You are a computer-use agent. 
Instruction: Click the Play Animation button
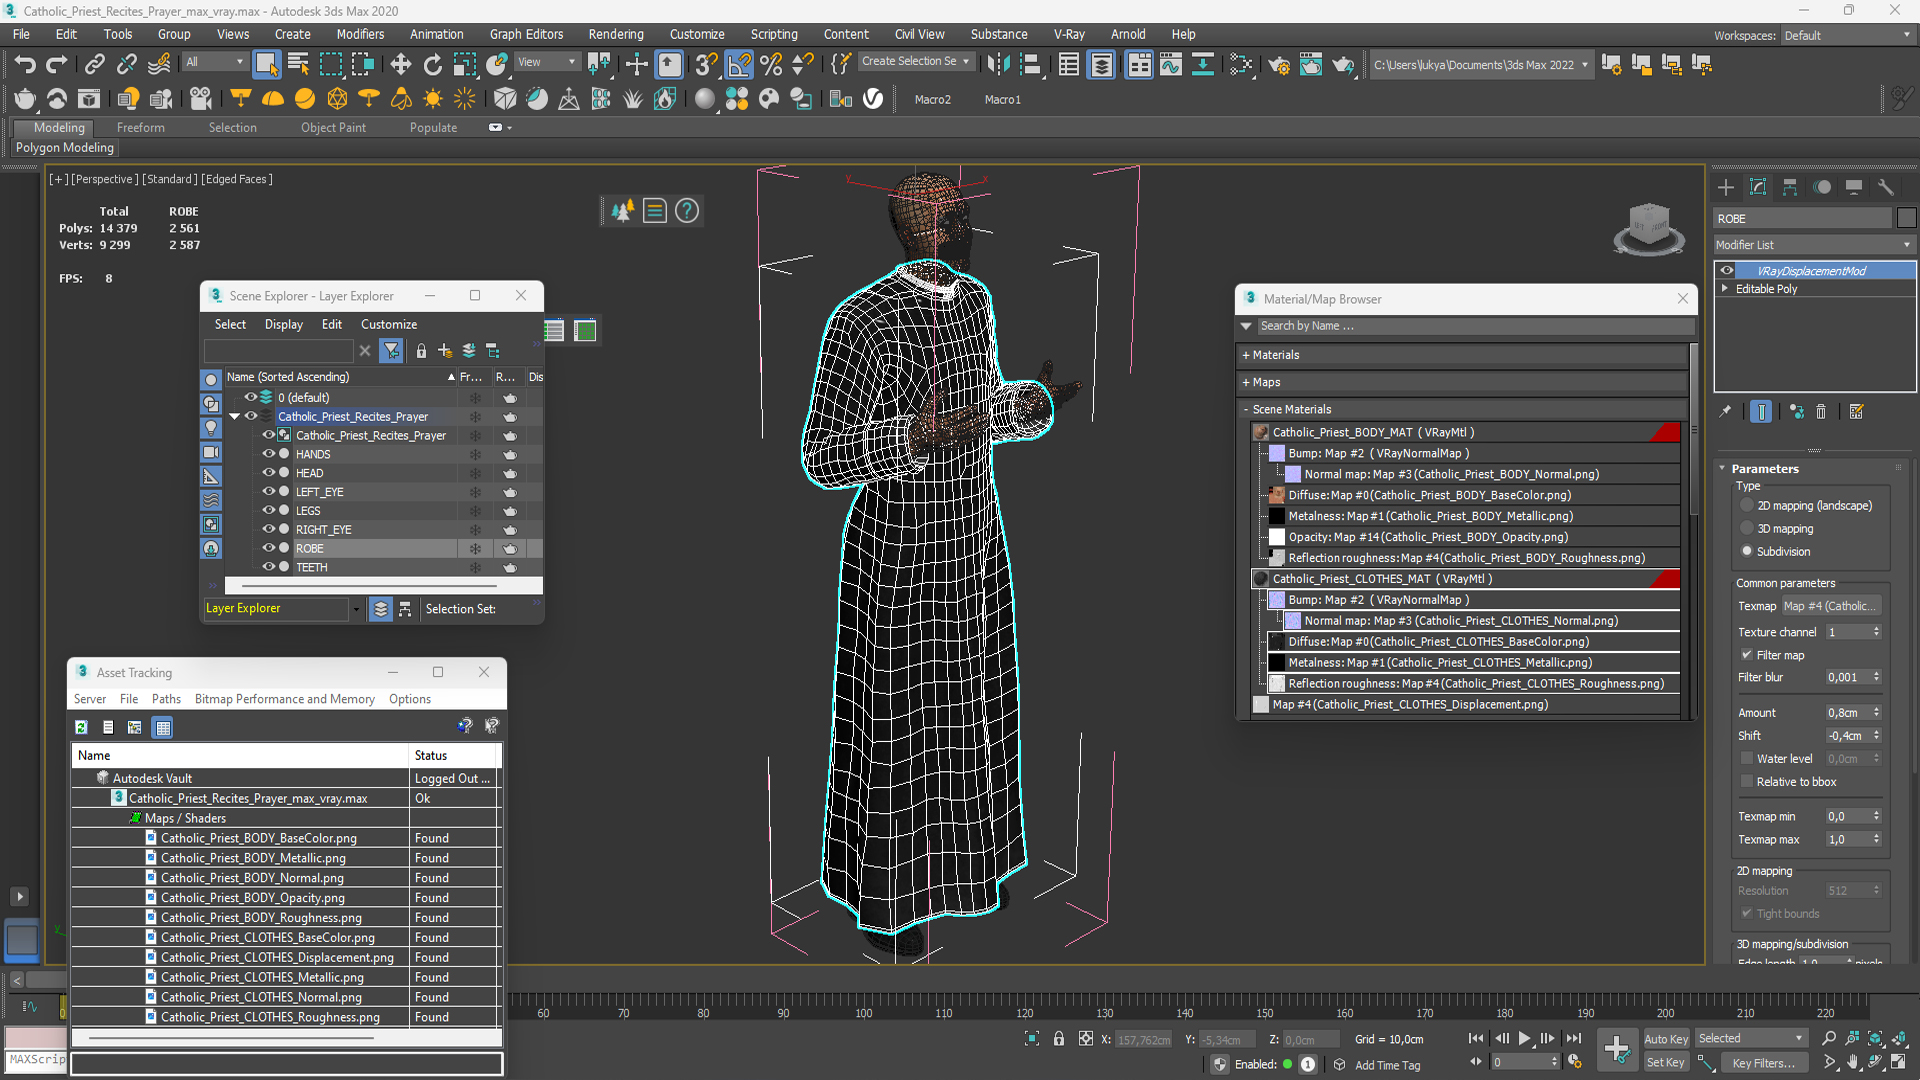coord(1524,1039)
